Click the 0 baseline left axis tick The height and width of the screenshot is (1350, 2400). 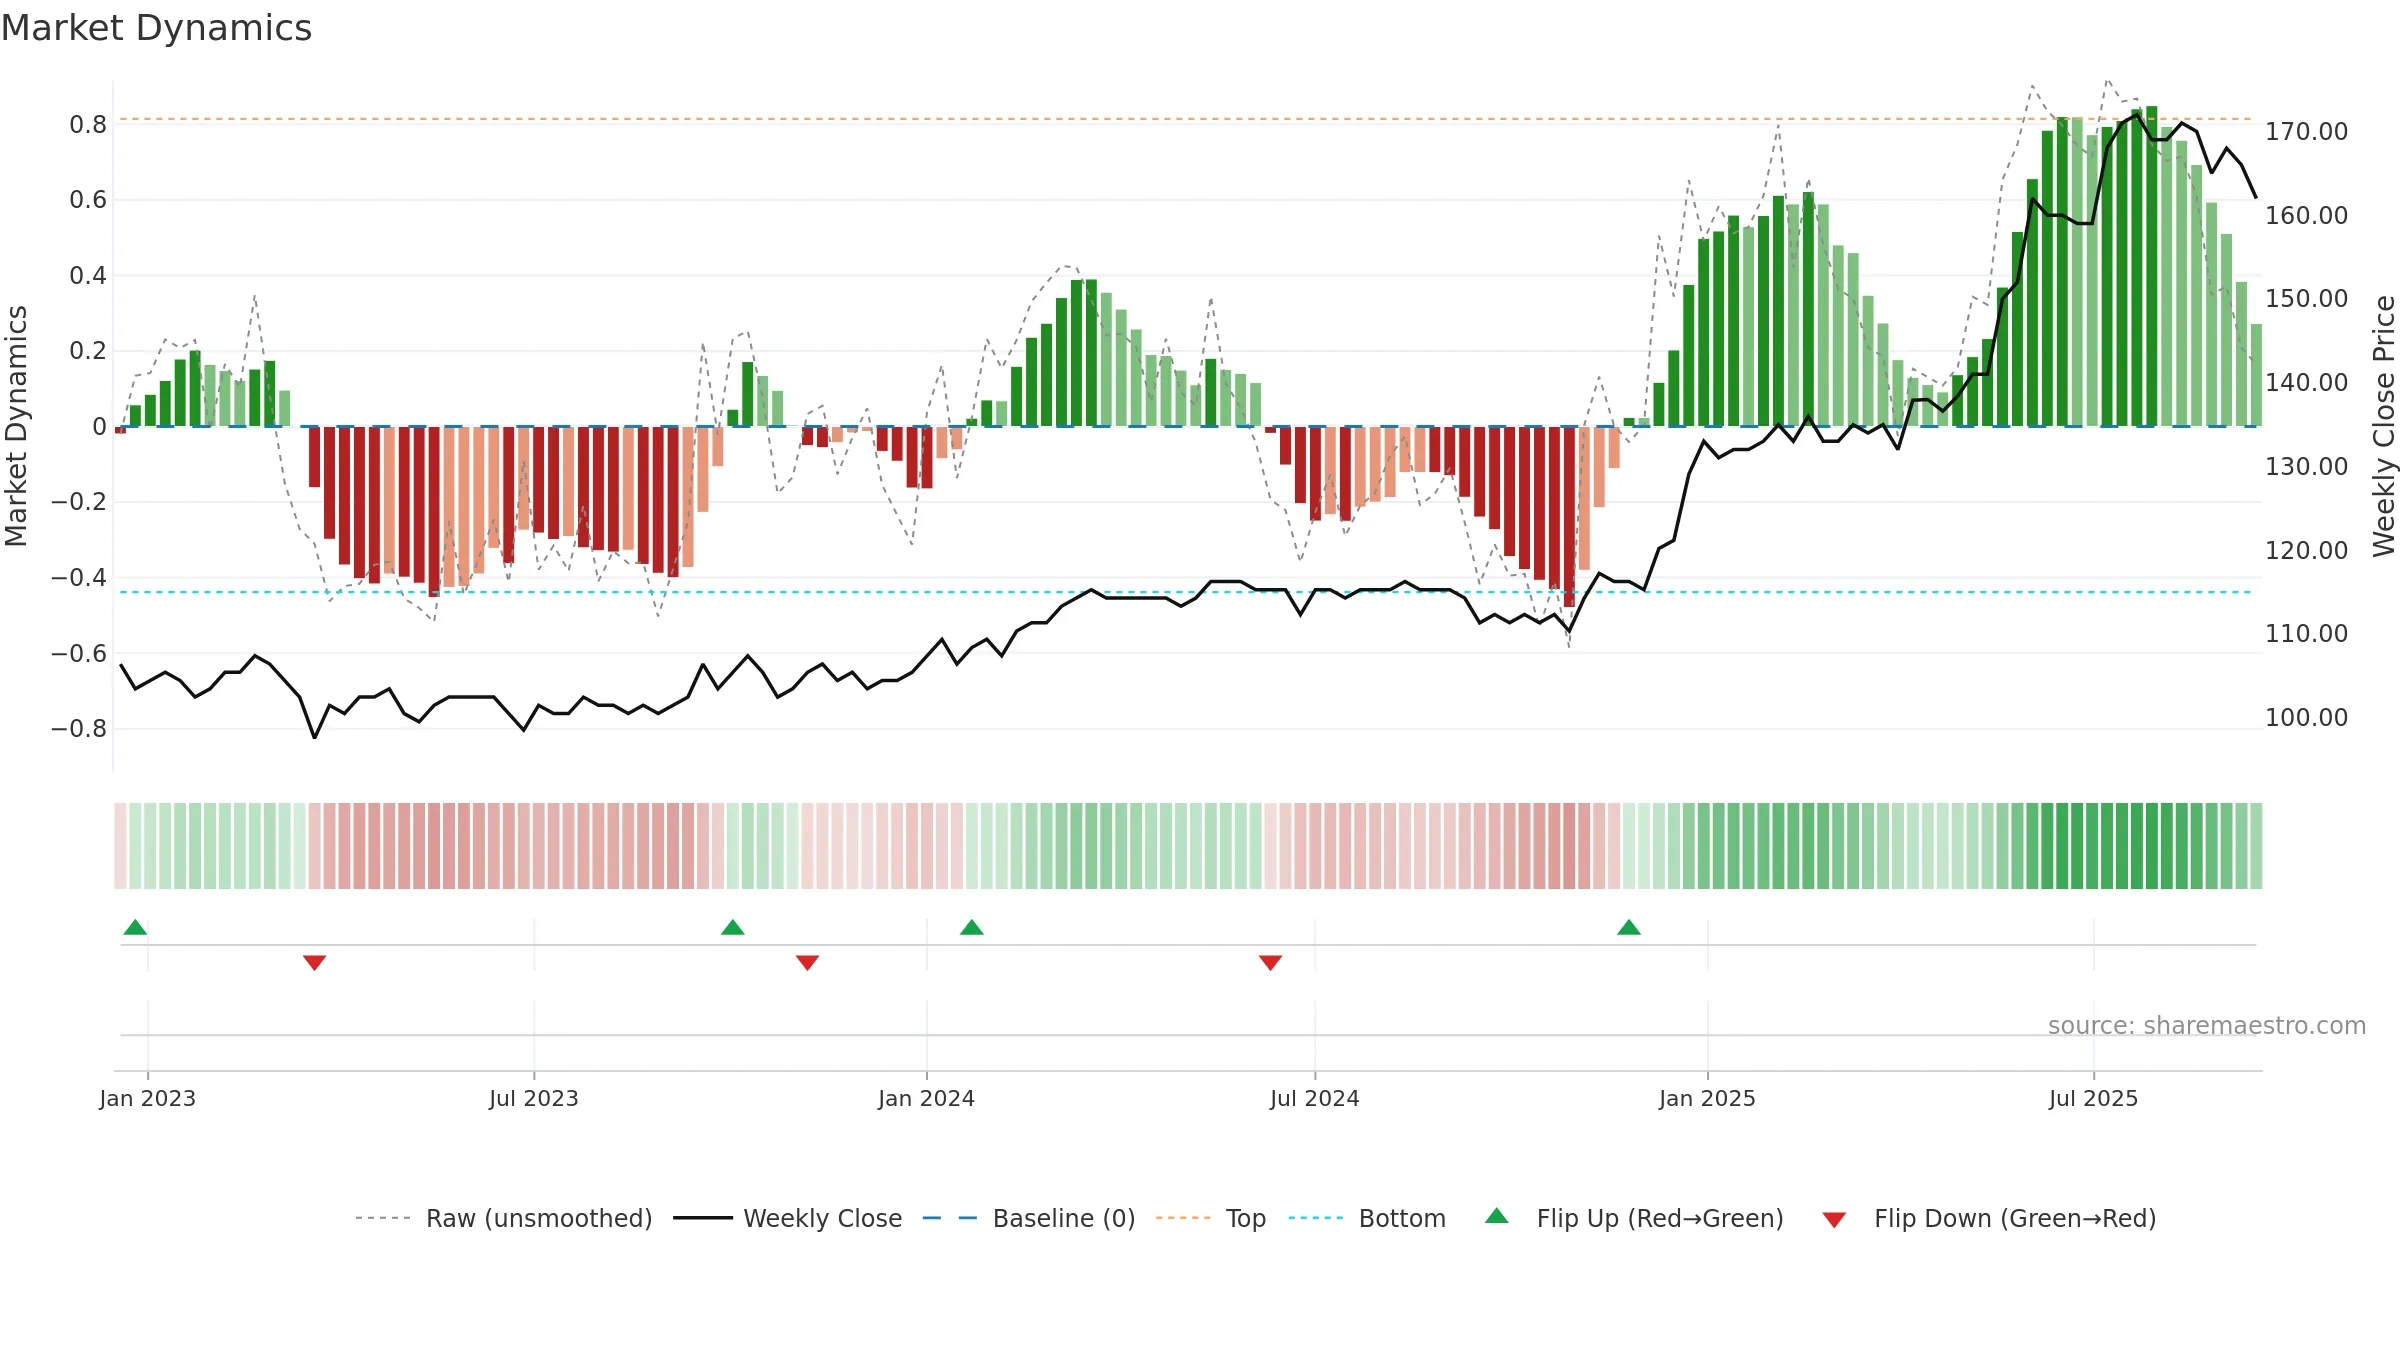[99, 426]
